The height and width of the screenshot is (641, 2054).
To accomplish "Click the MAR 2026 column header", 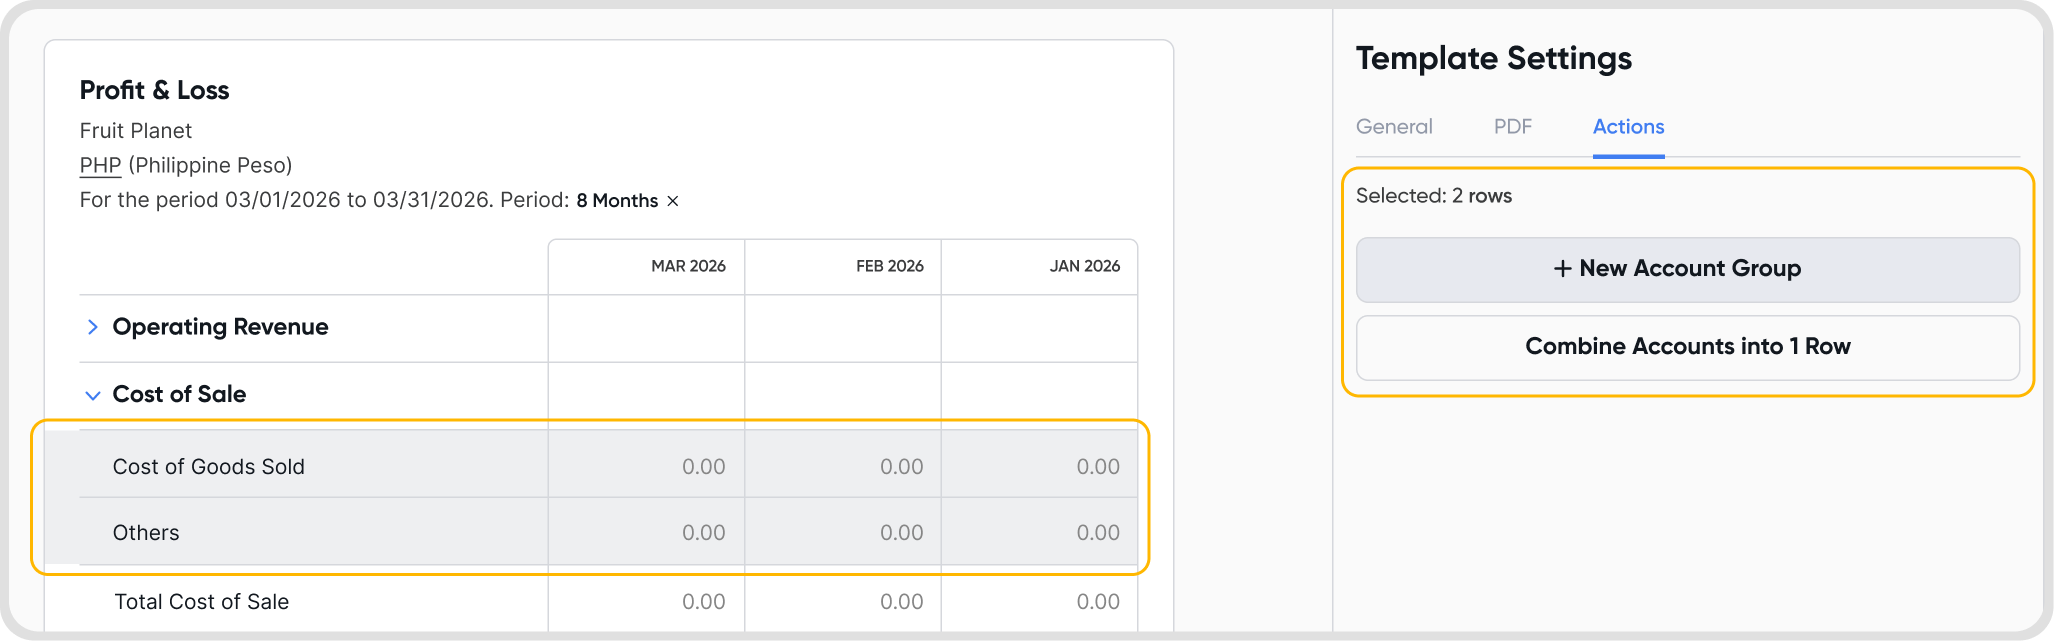I will pos(688,266).
